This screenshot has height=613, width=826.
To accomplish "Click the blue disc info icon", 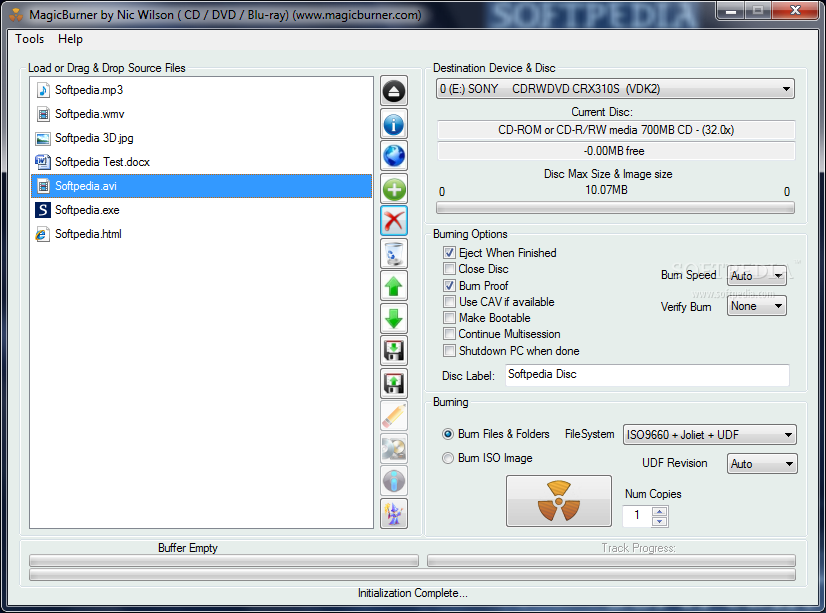I will tap(394, 124).
